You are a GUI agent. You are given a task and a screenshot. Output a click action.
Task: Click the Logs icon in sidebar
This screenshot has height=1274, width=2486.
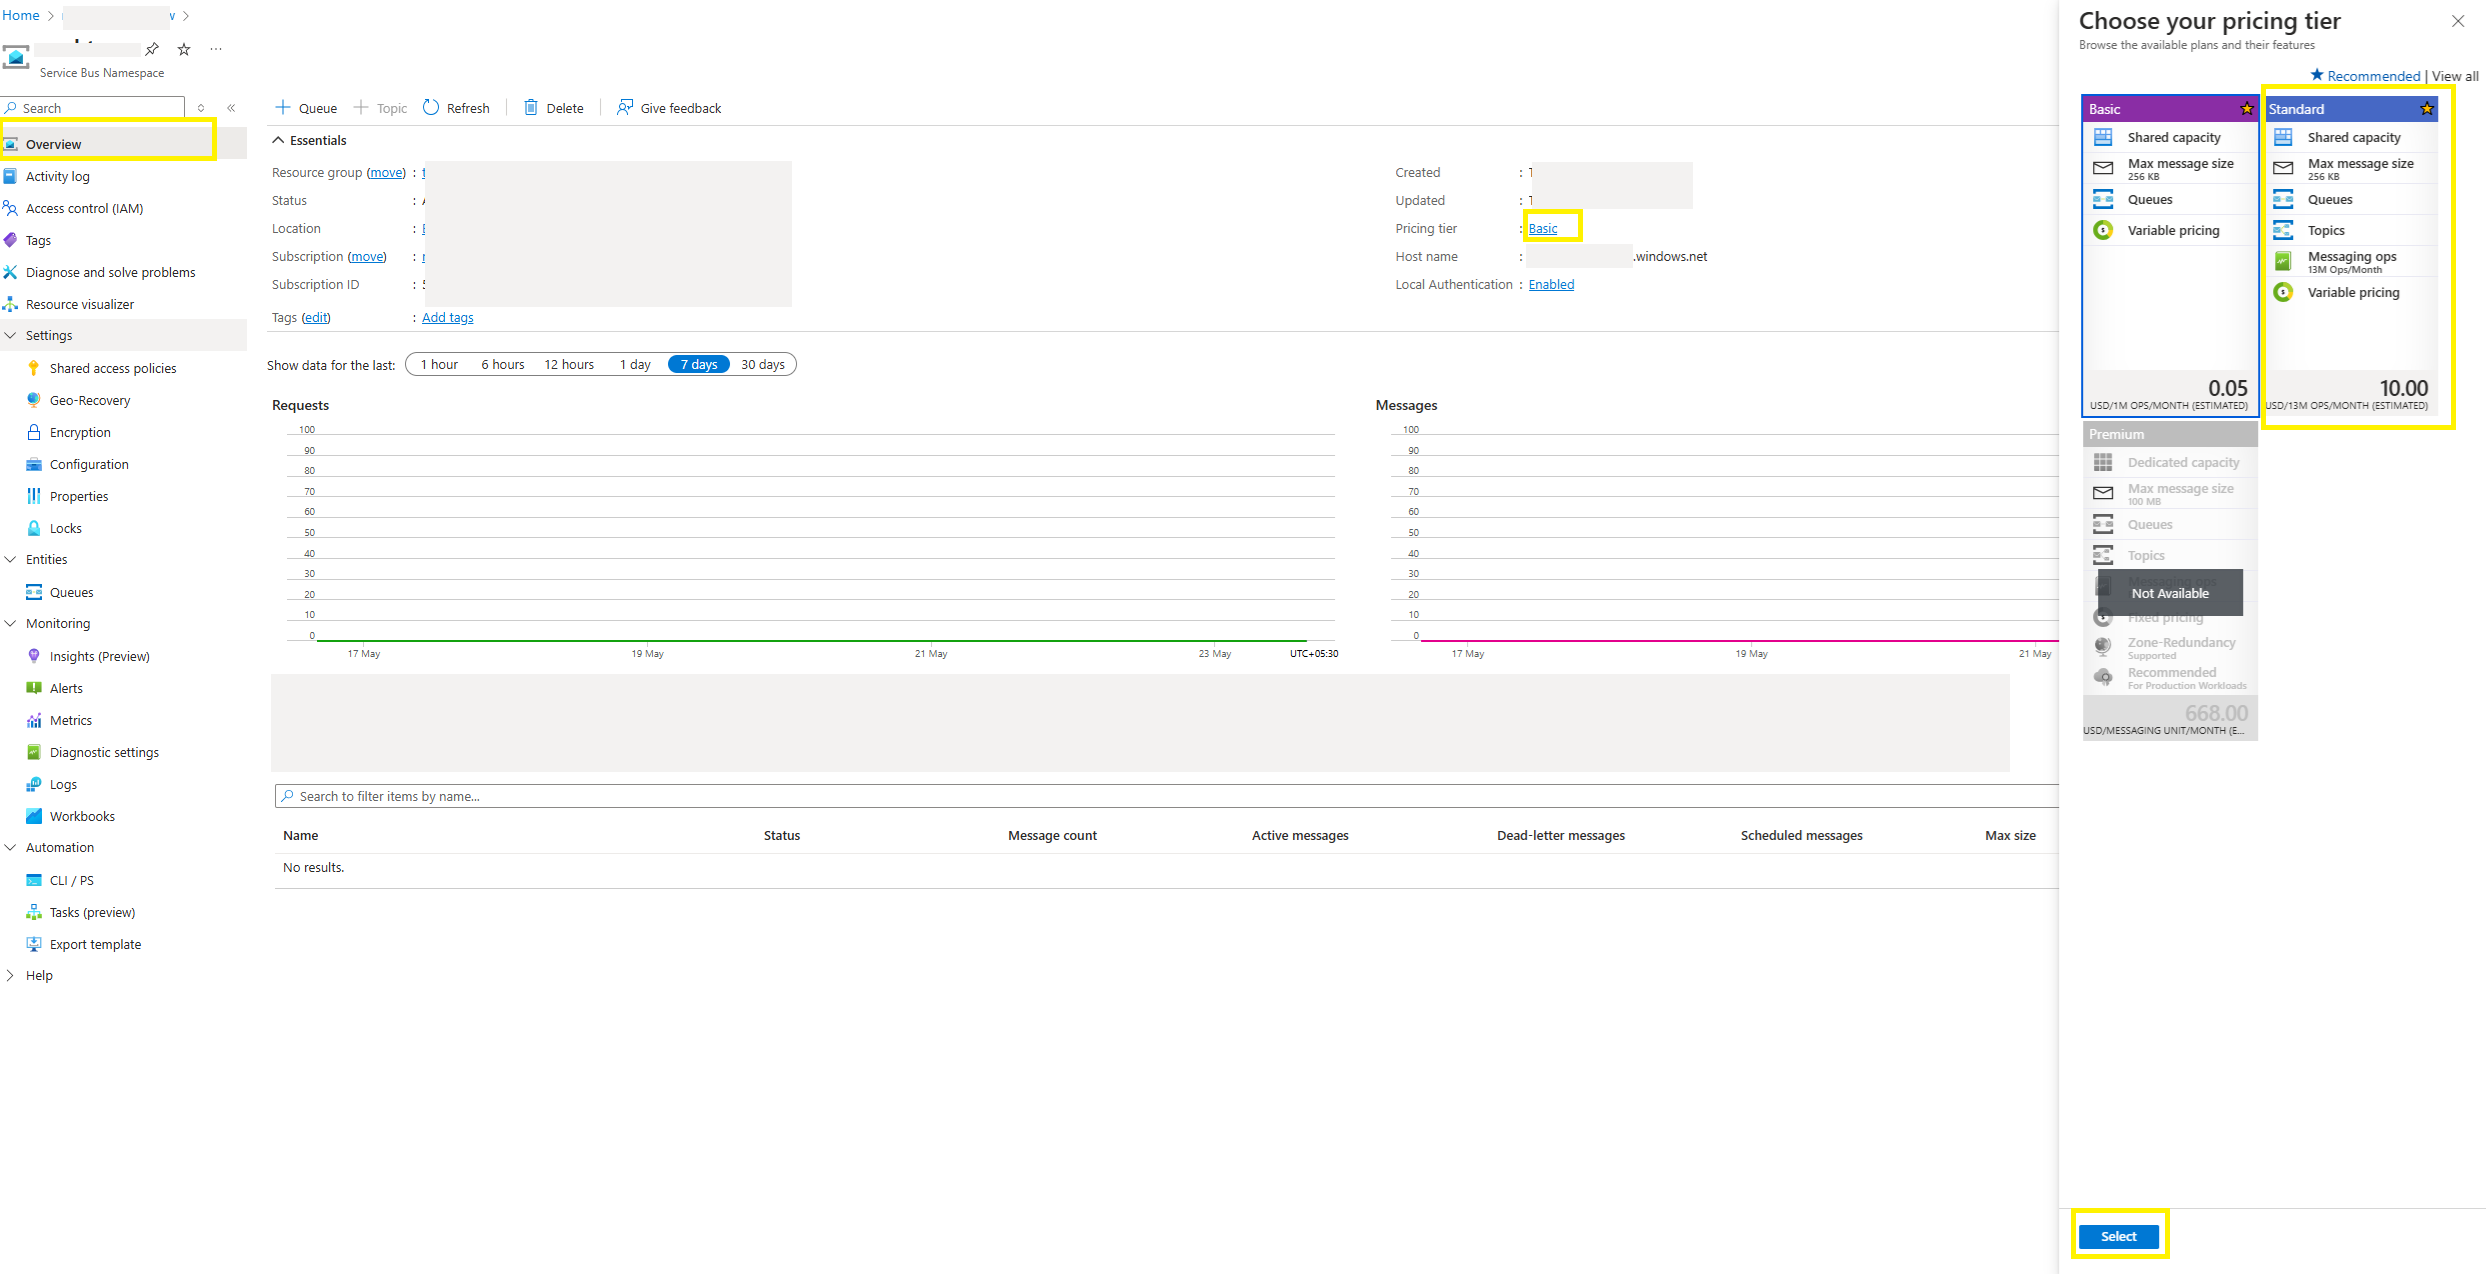tap(34, 784)
